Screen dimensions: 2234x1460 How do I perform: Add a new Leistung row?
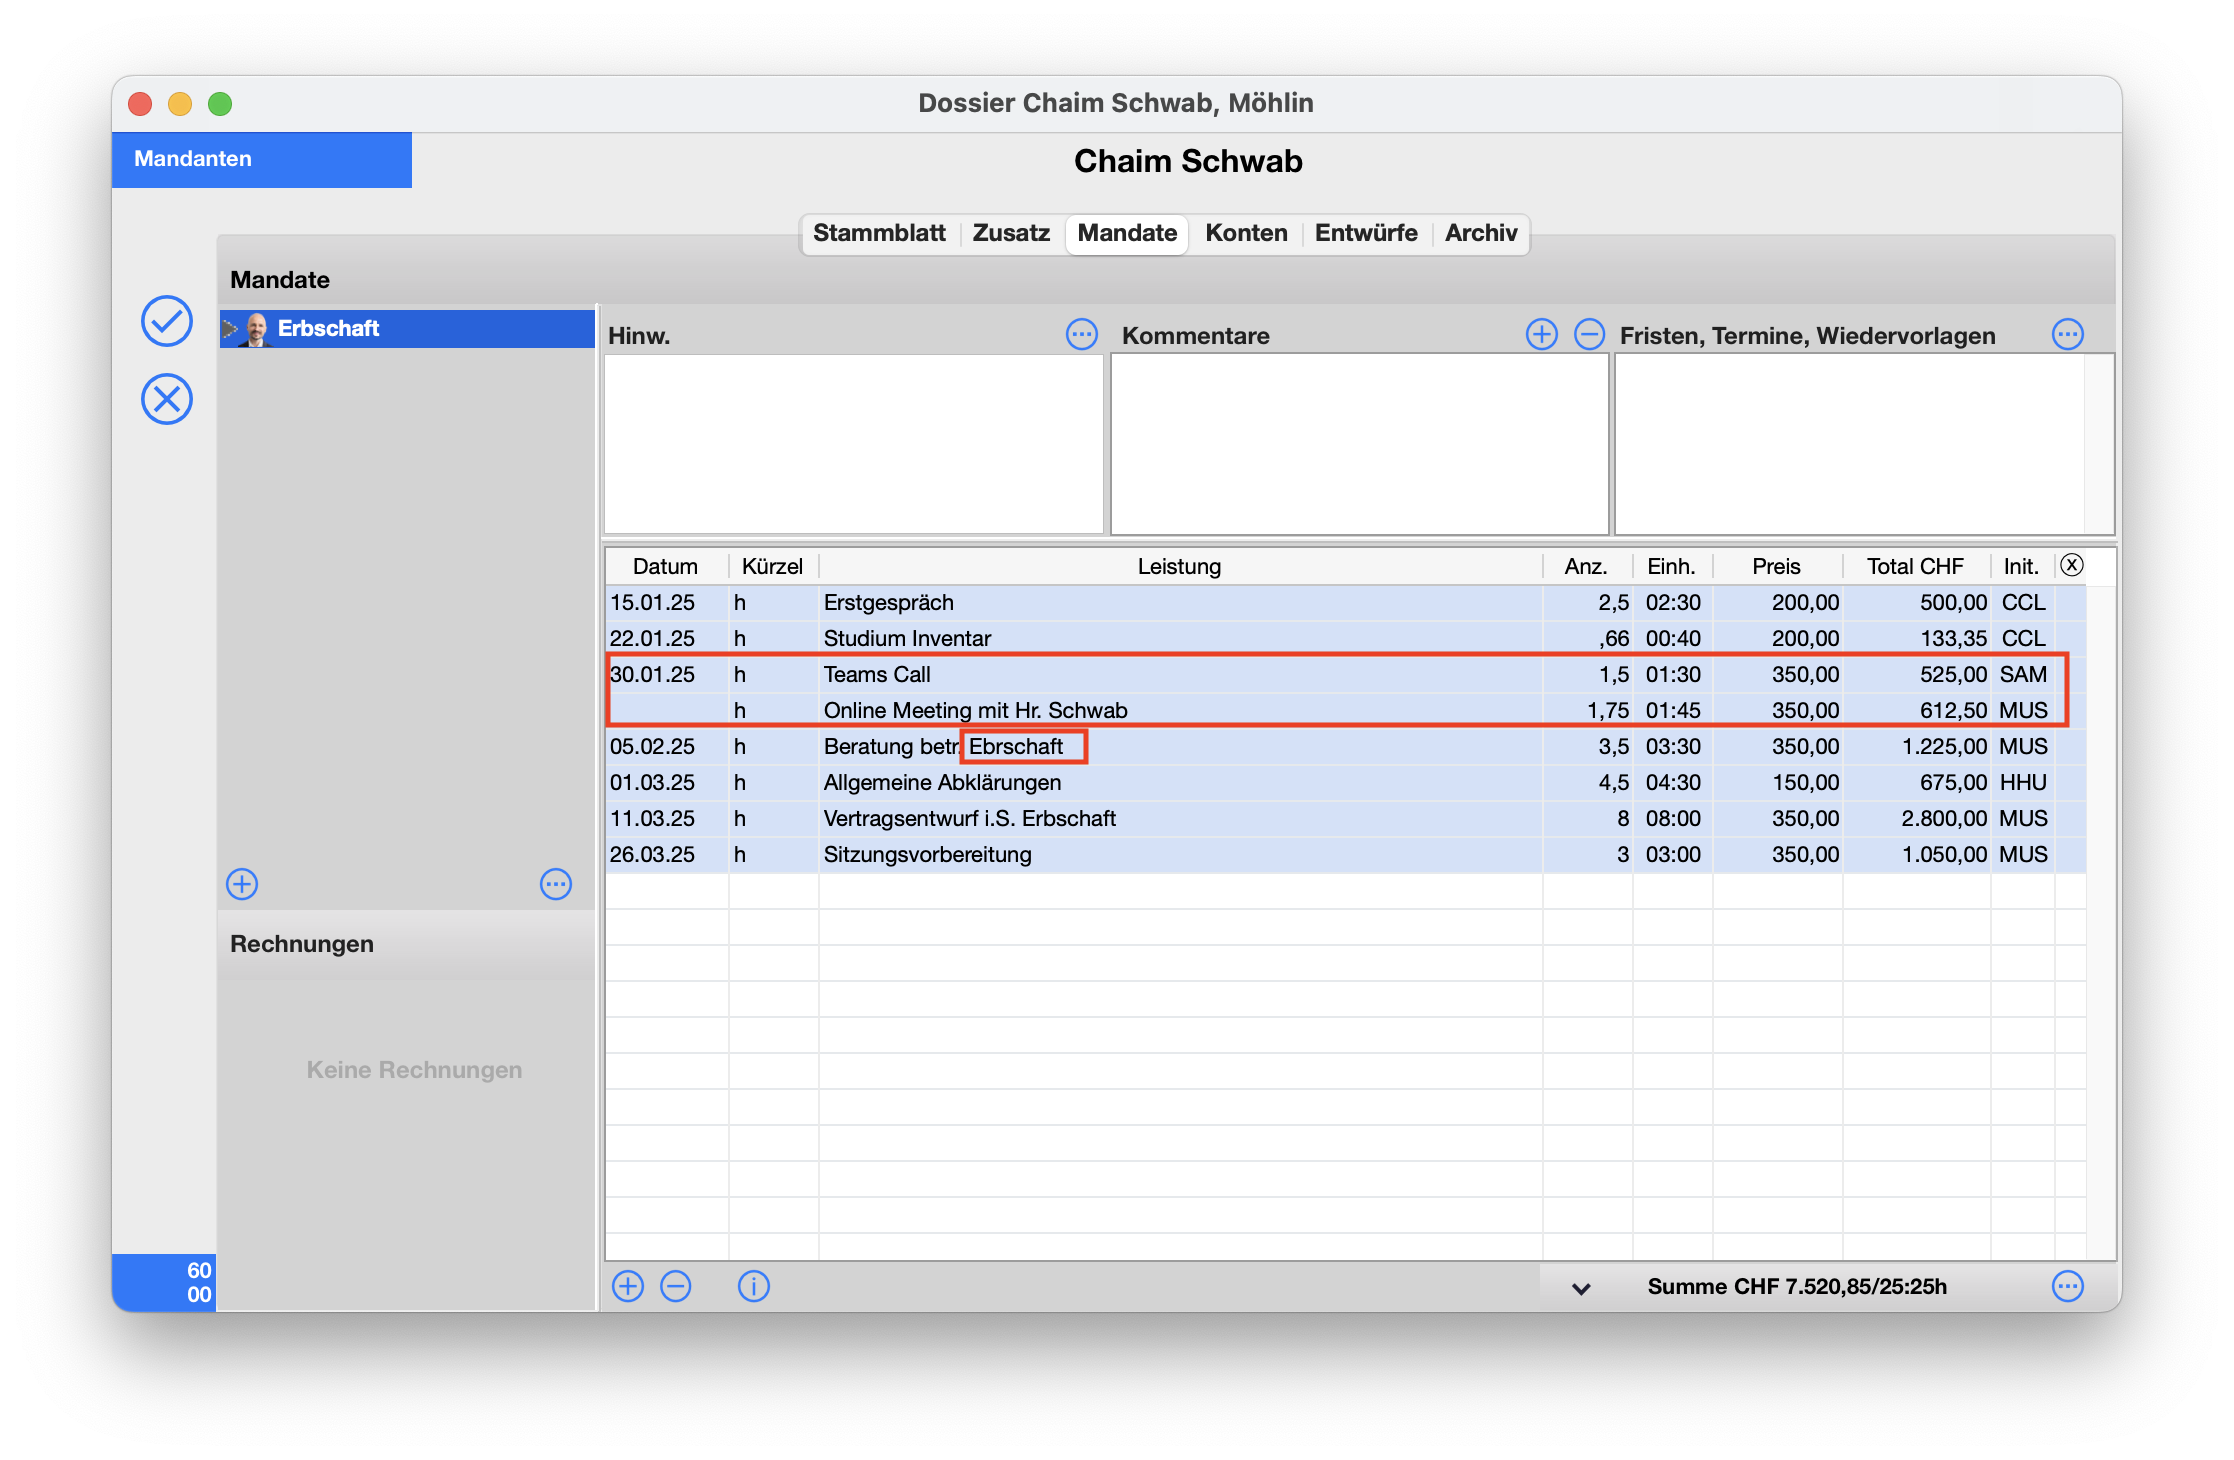tap(628, 1286)
